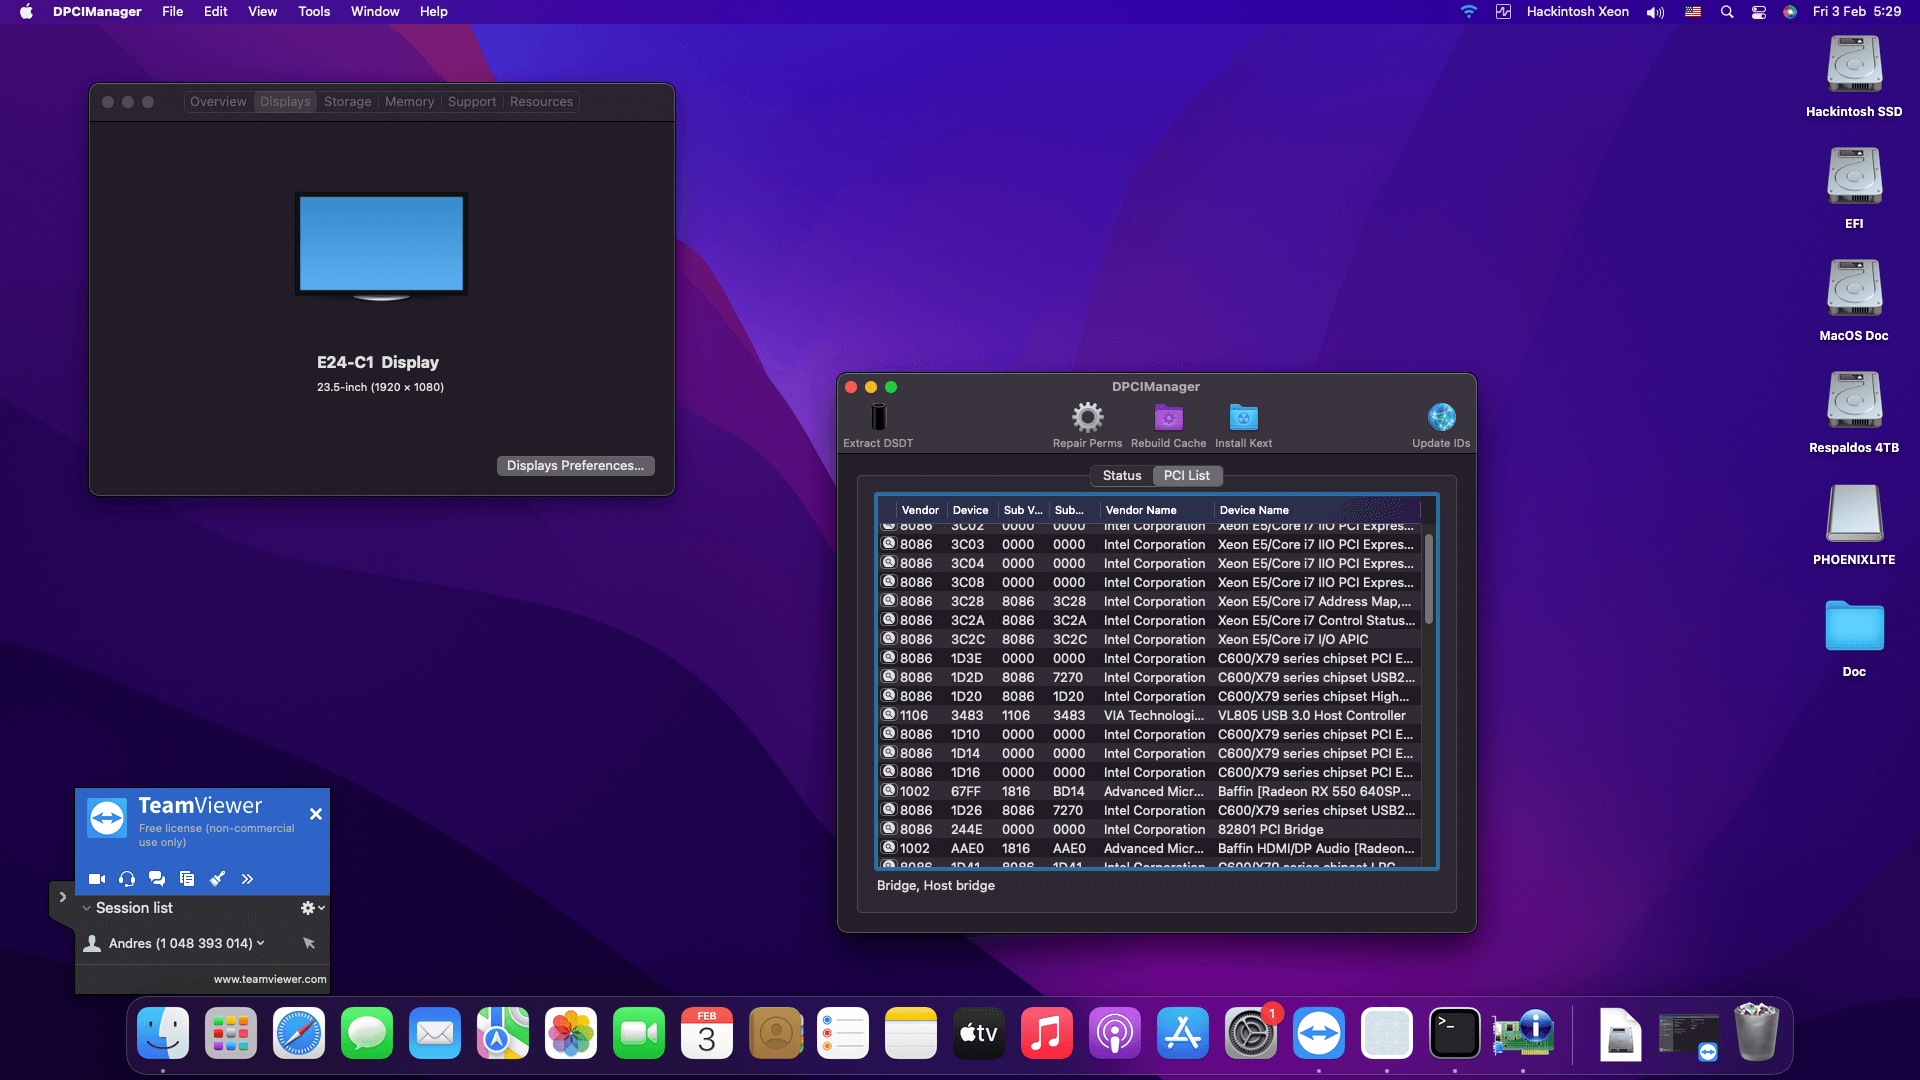Viewport: 1920px width, 1080px height.
Task: Select Displays tab in About This Mac
Action: (x=285, y=102)
